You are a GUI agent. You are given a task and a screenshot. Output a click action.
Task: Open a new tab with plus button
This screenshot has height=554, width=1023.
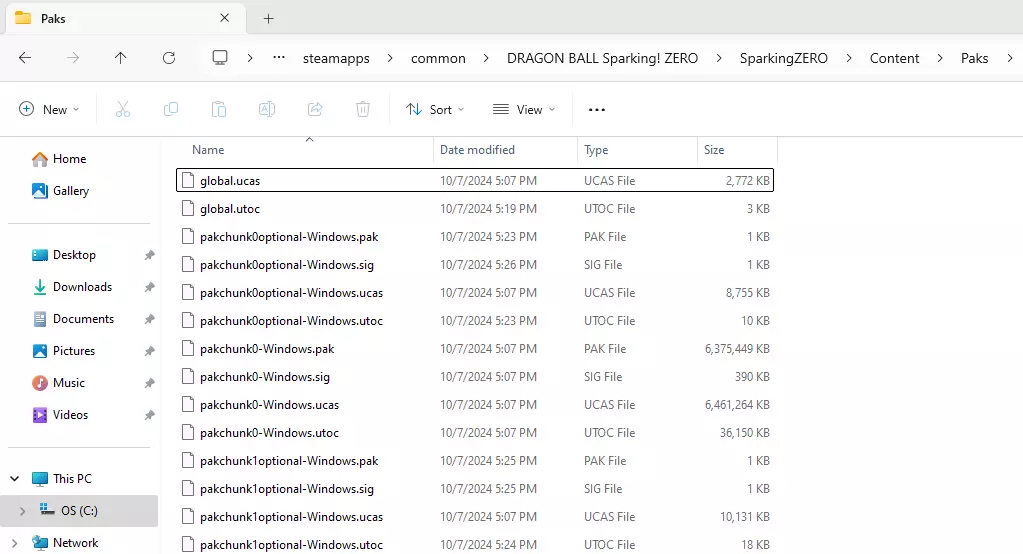pos(268,18)
